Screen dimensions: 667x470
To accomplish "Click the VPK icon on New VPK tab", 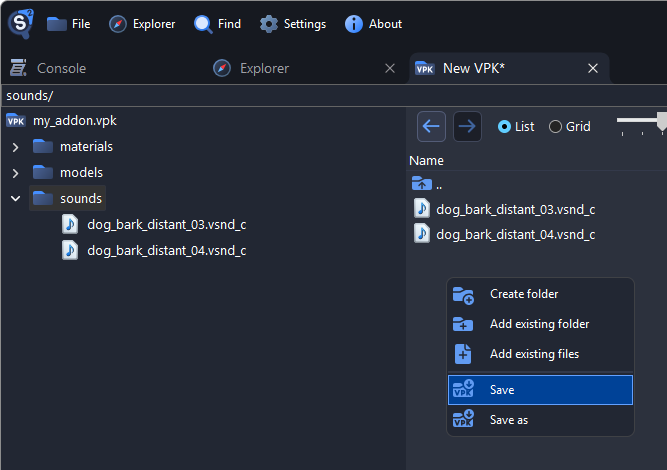I will point(425,68).
